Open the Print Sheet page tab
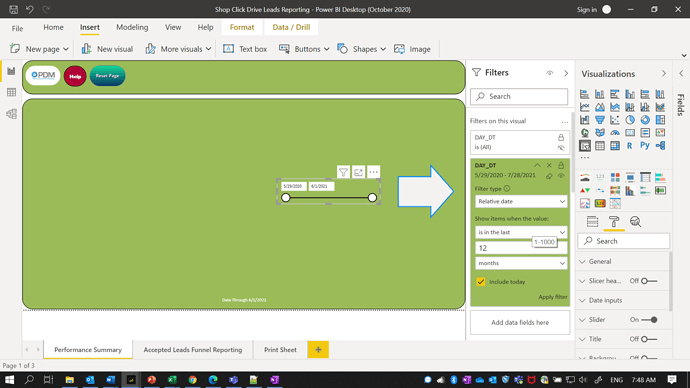 280,350
